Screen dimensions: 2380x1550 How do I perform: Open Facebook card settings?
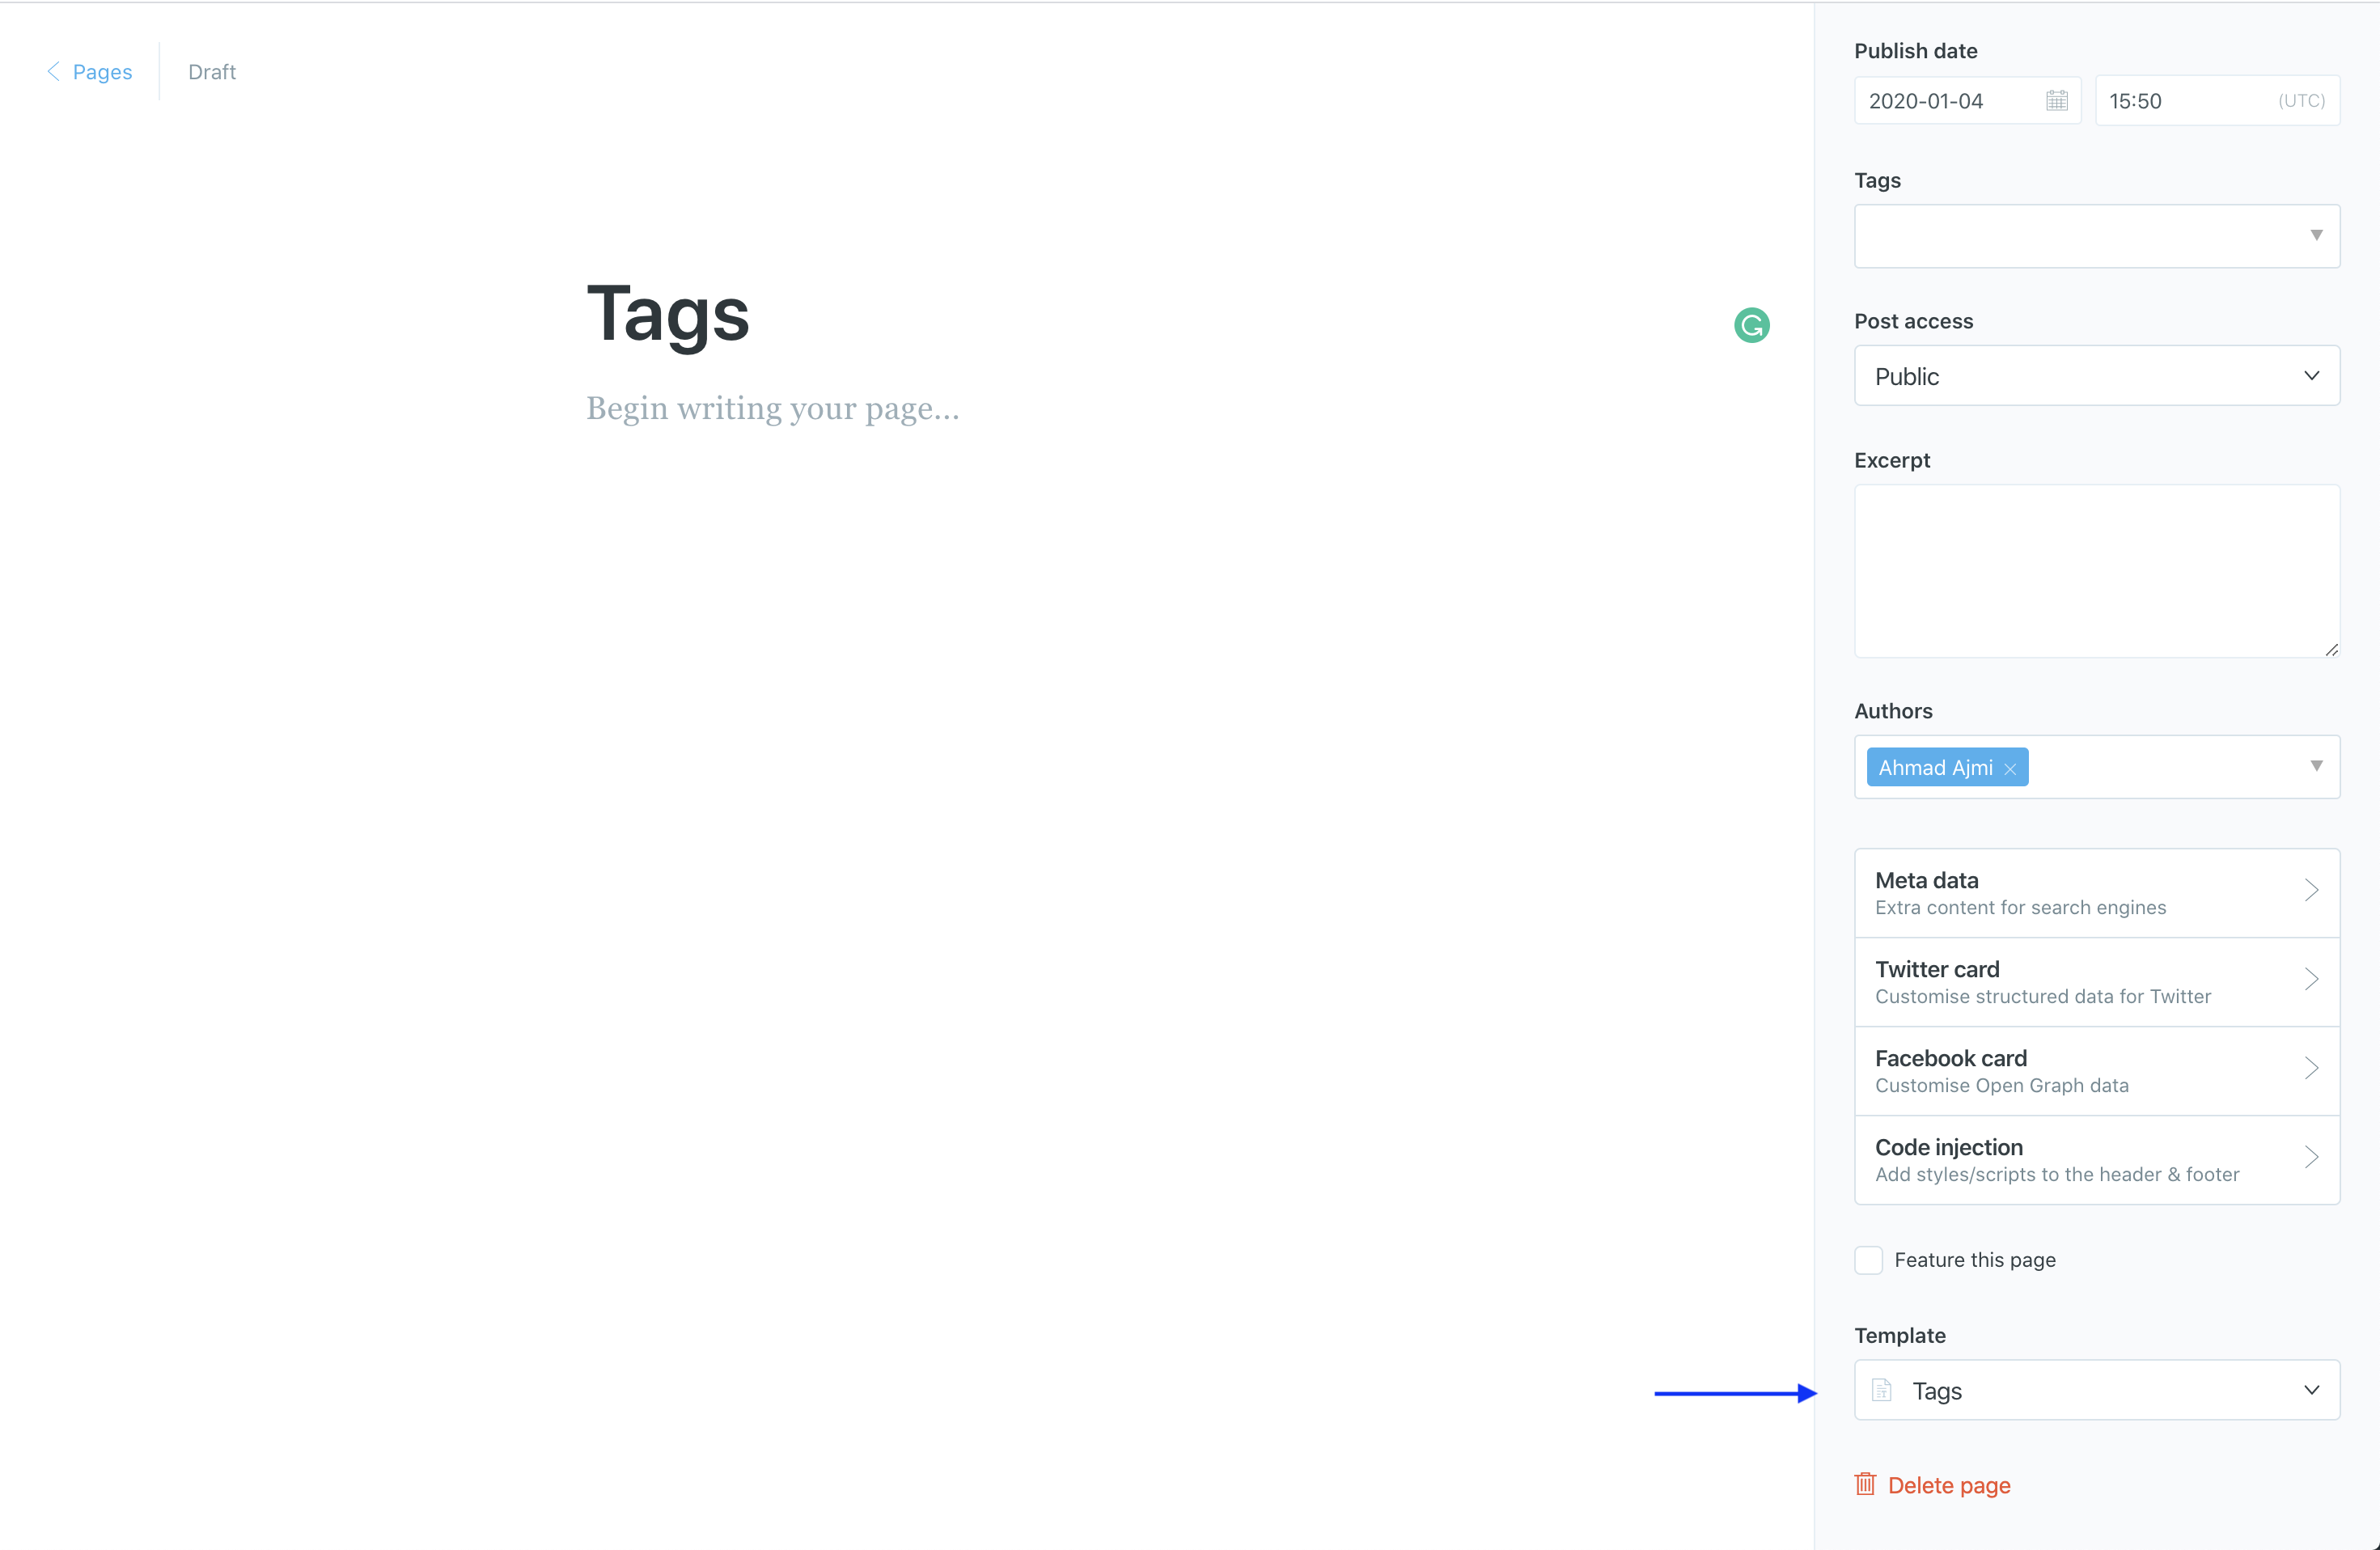pos(2312,1069)
